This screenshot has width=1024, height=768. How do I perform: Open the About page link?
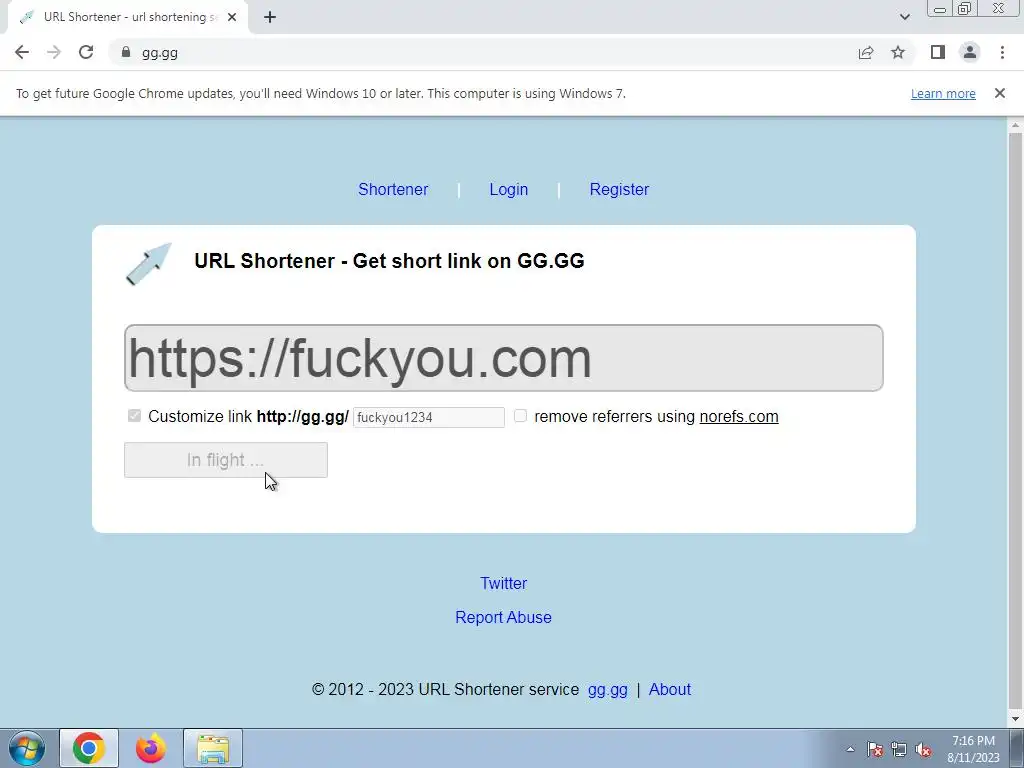(x=669, y=690)
